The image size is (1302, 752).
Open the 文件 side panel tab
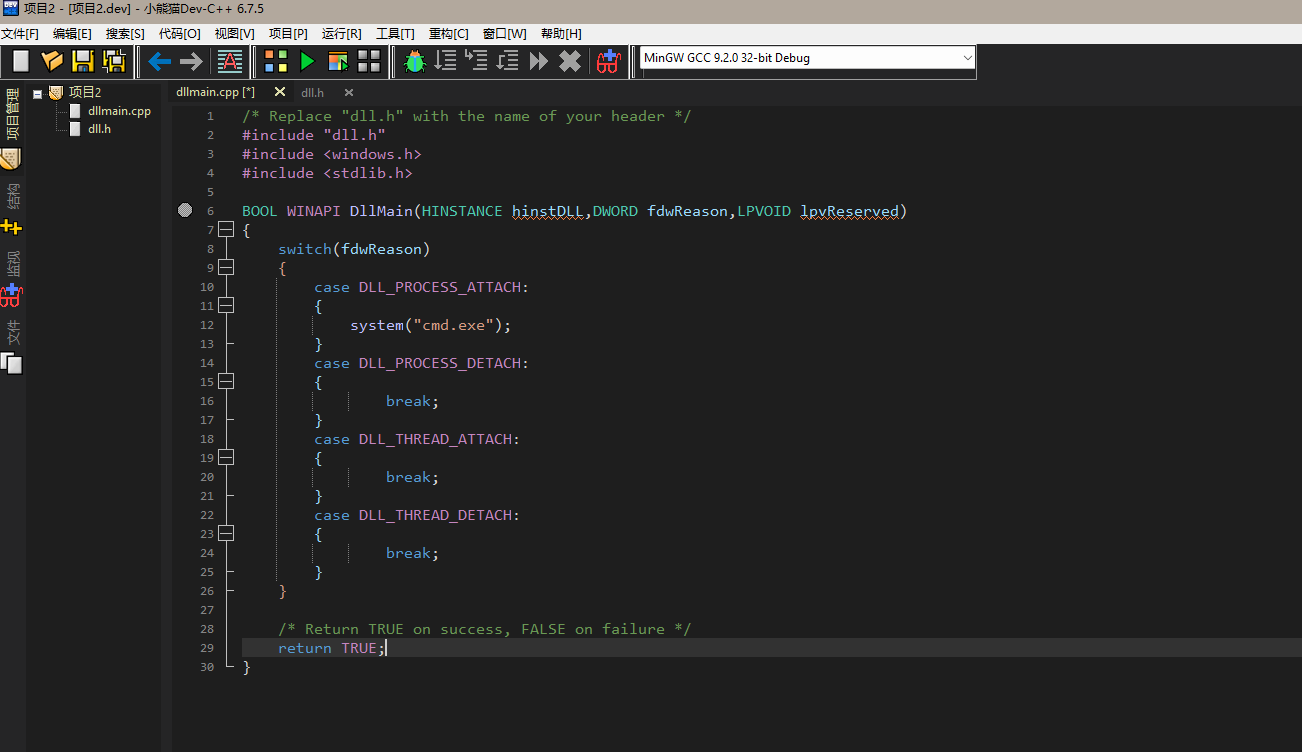tap(12, 332)
